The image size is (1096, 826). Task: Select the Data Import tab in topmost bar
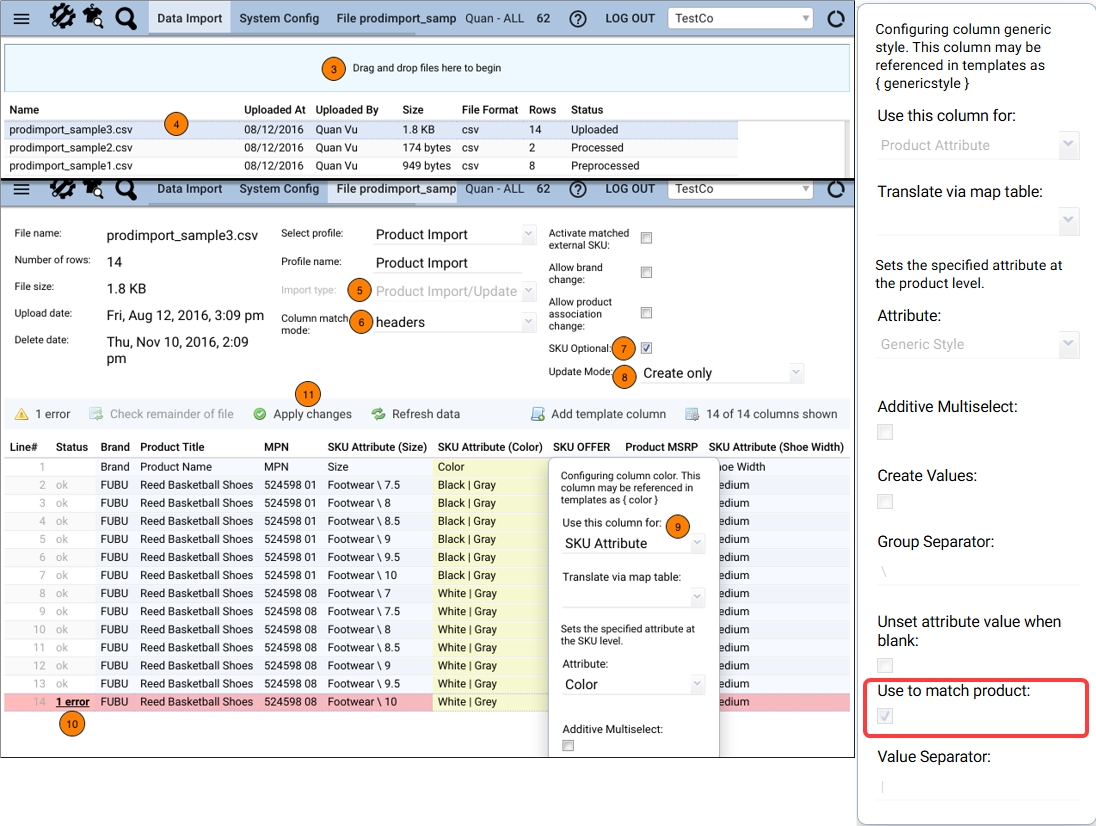tap(190, 18)
